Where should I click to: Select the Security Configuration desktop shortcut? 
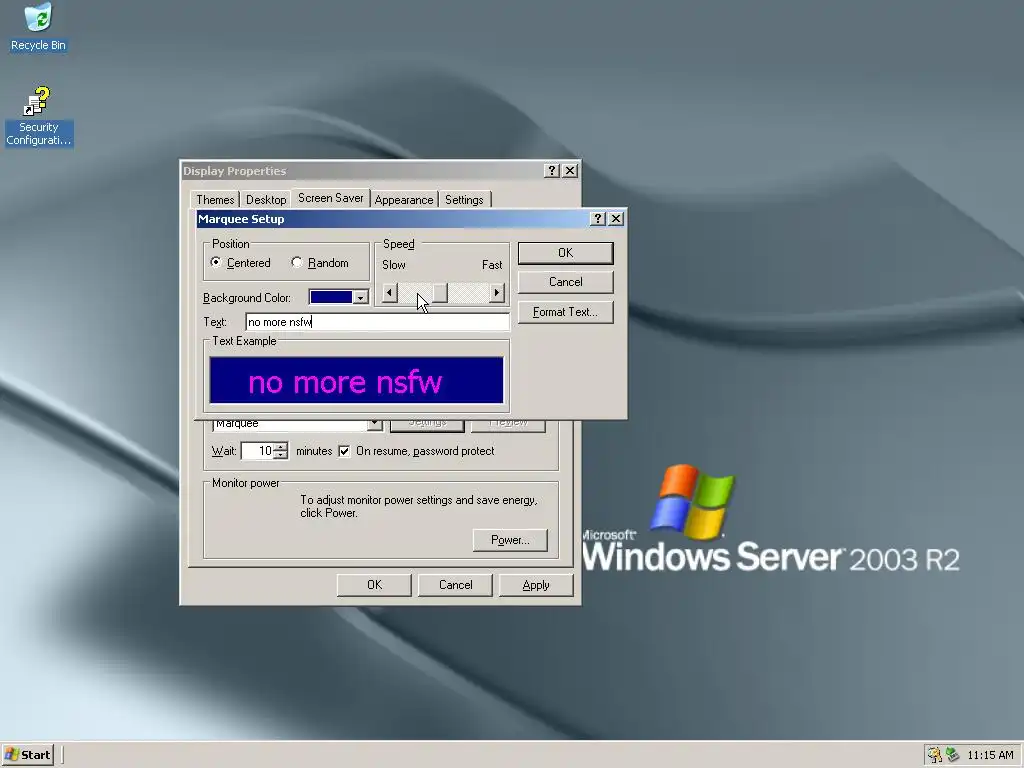39,117
